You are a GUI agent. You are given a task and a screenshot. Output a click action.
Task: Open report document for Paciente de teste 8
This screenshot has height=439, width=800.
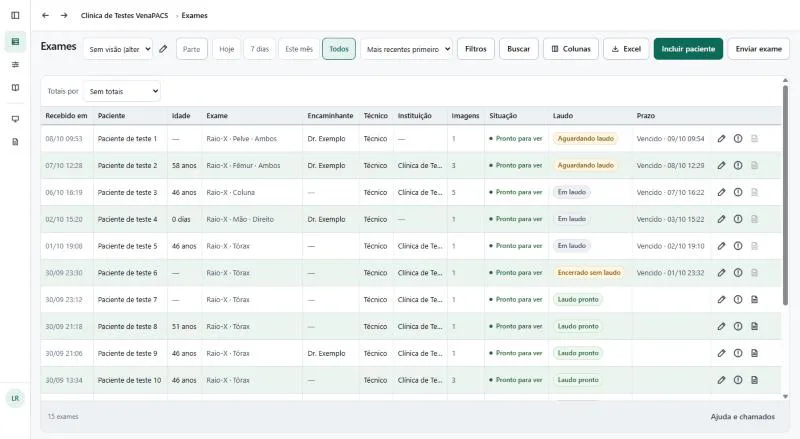[755, 326]
